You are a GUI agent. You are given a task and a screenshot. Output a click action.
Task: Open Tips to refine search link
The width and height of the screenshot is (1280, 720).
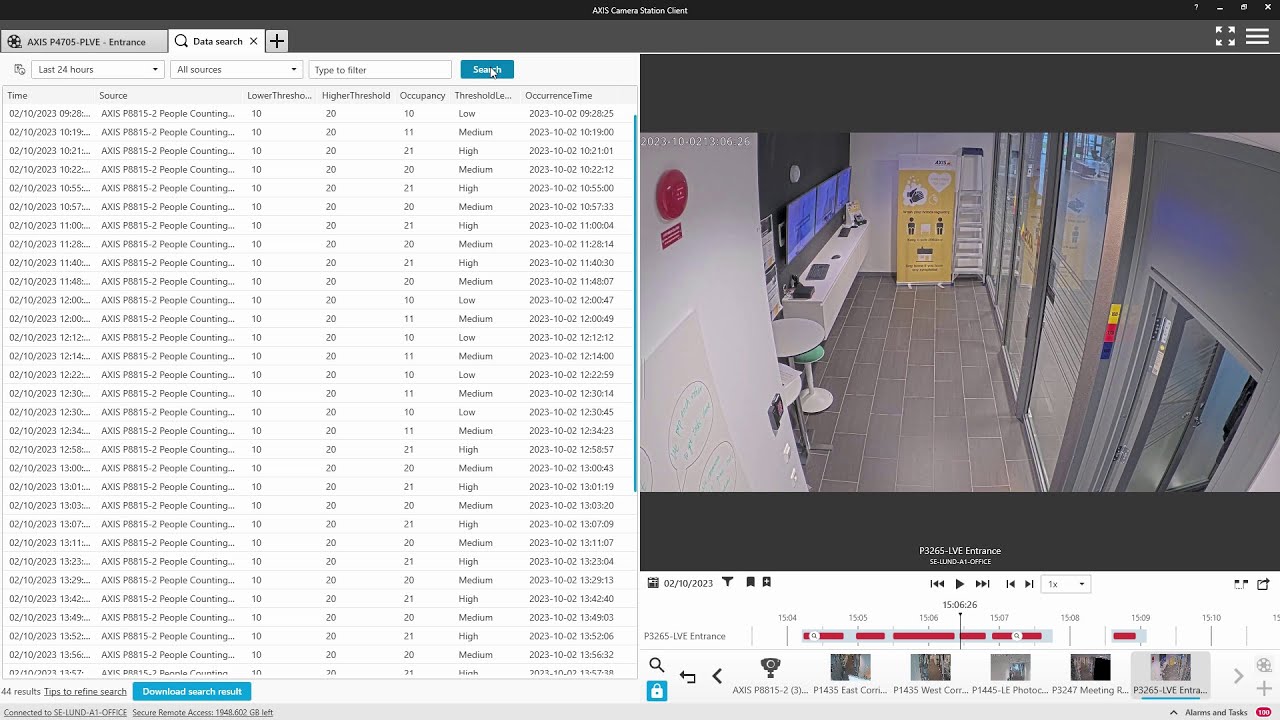pos(85,691)
